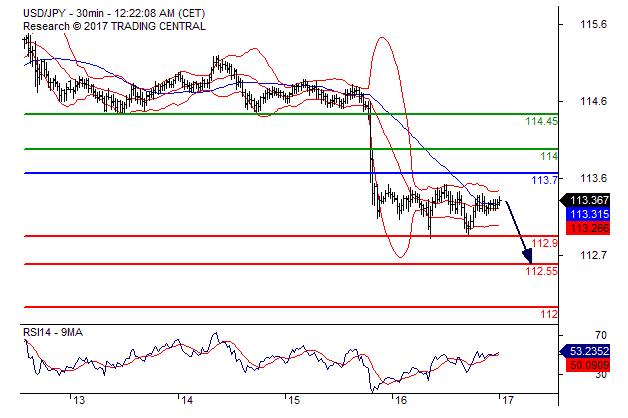Click the chart title 'USD/JPY - 30min'
Screen dimensions: 628x418
(59, 14)
